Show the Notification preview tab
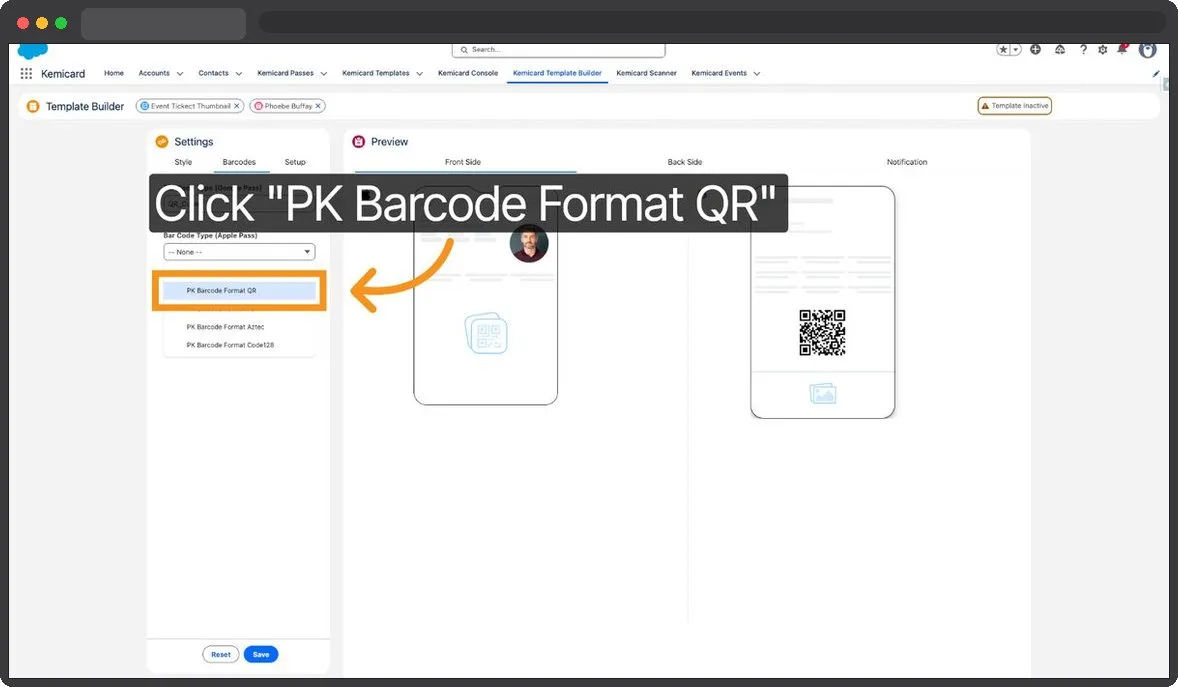This screenshot has height=687, width=1178. (907, 162)
